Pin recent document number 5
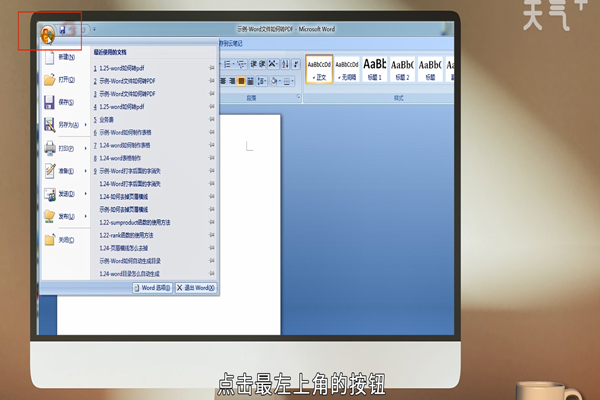Screen dimensions: 600x400 tap(212, 119)
